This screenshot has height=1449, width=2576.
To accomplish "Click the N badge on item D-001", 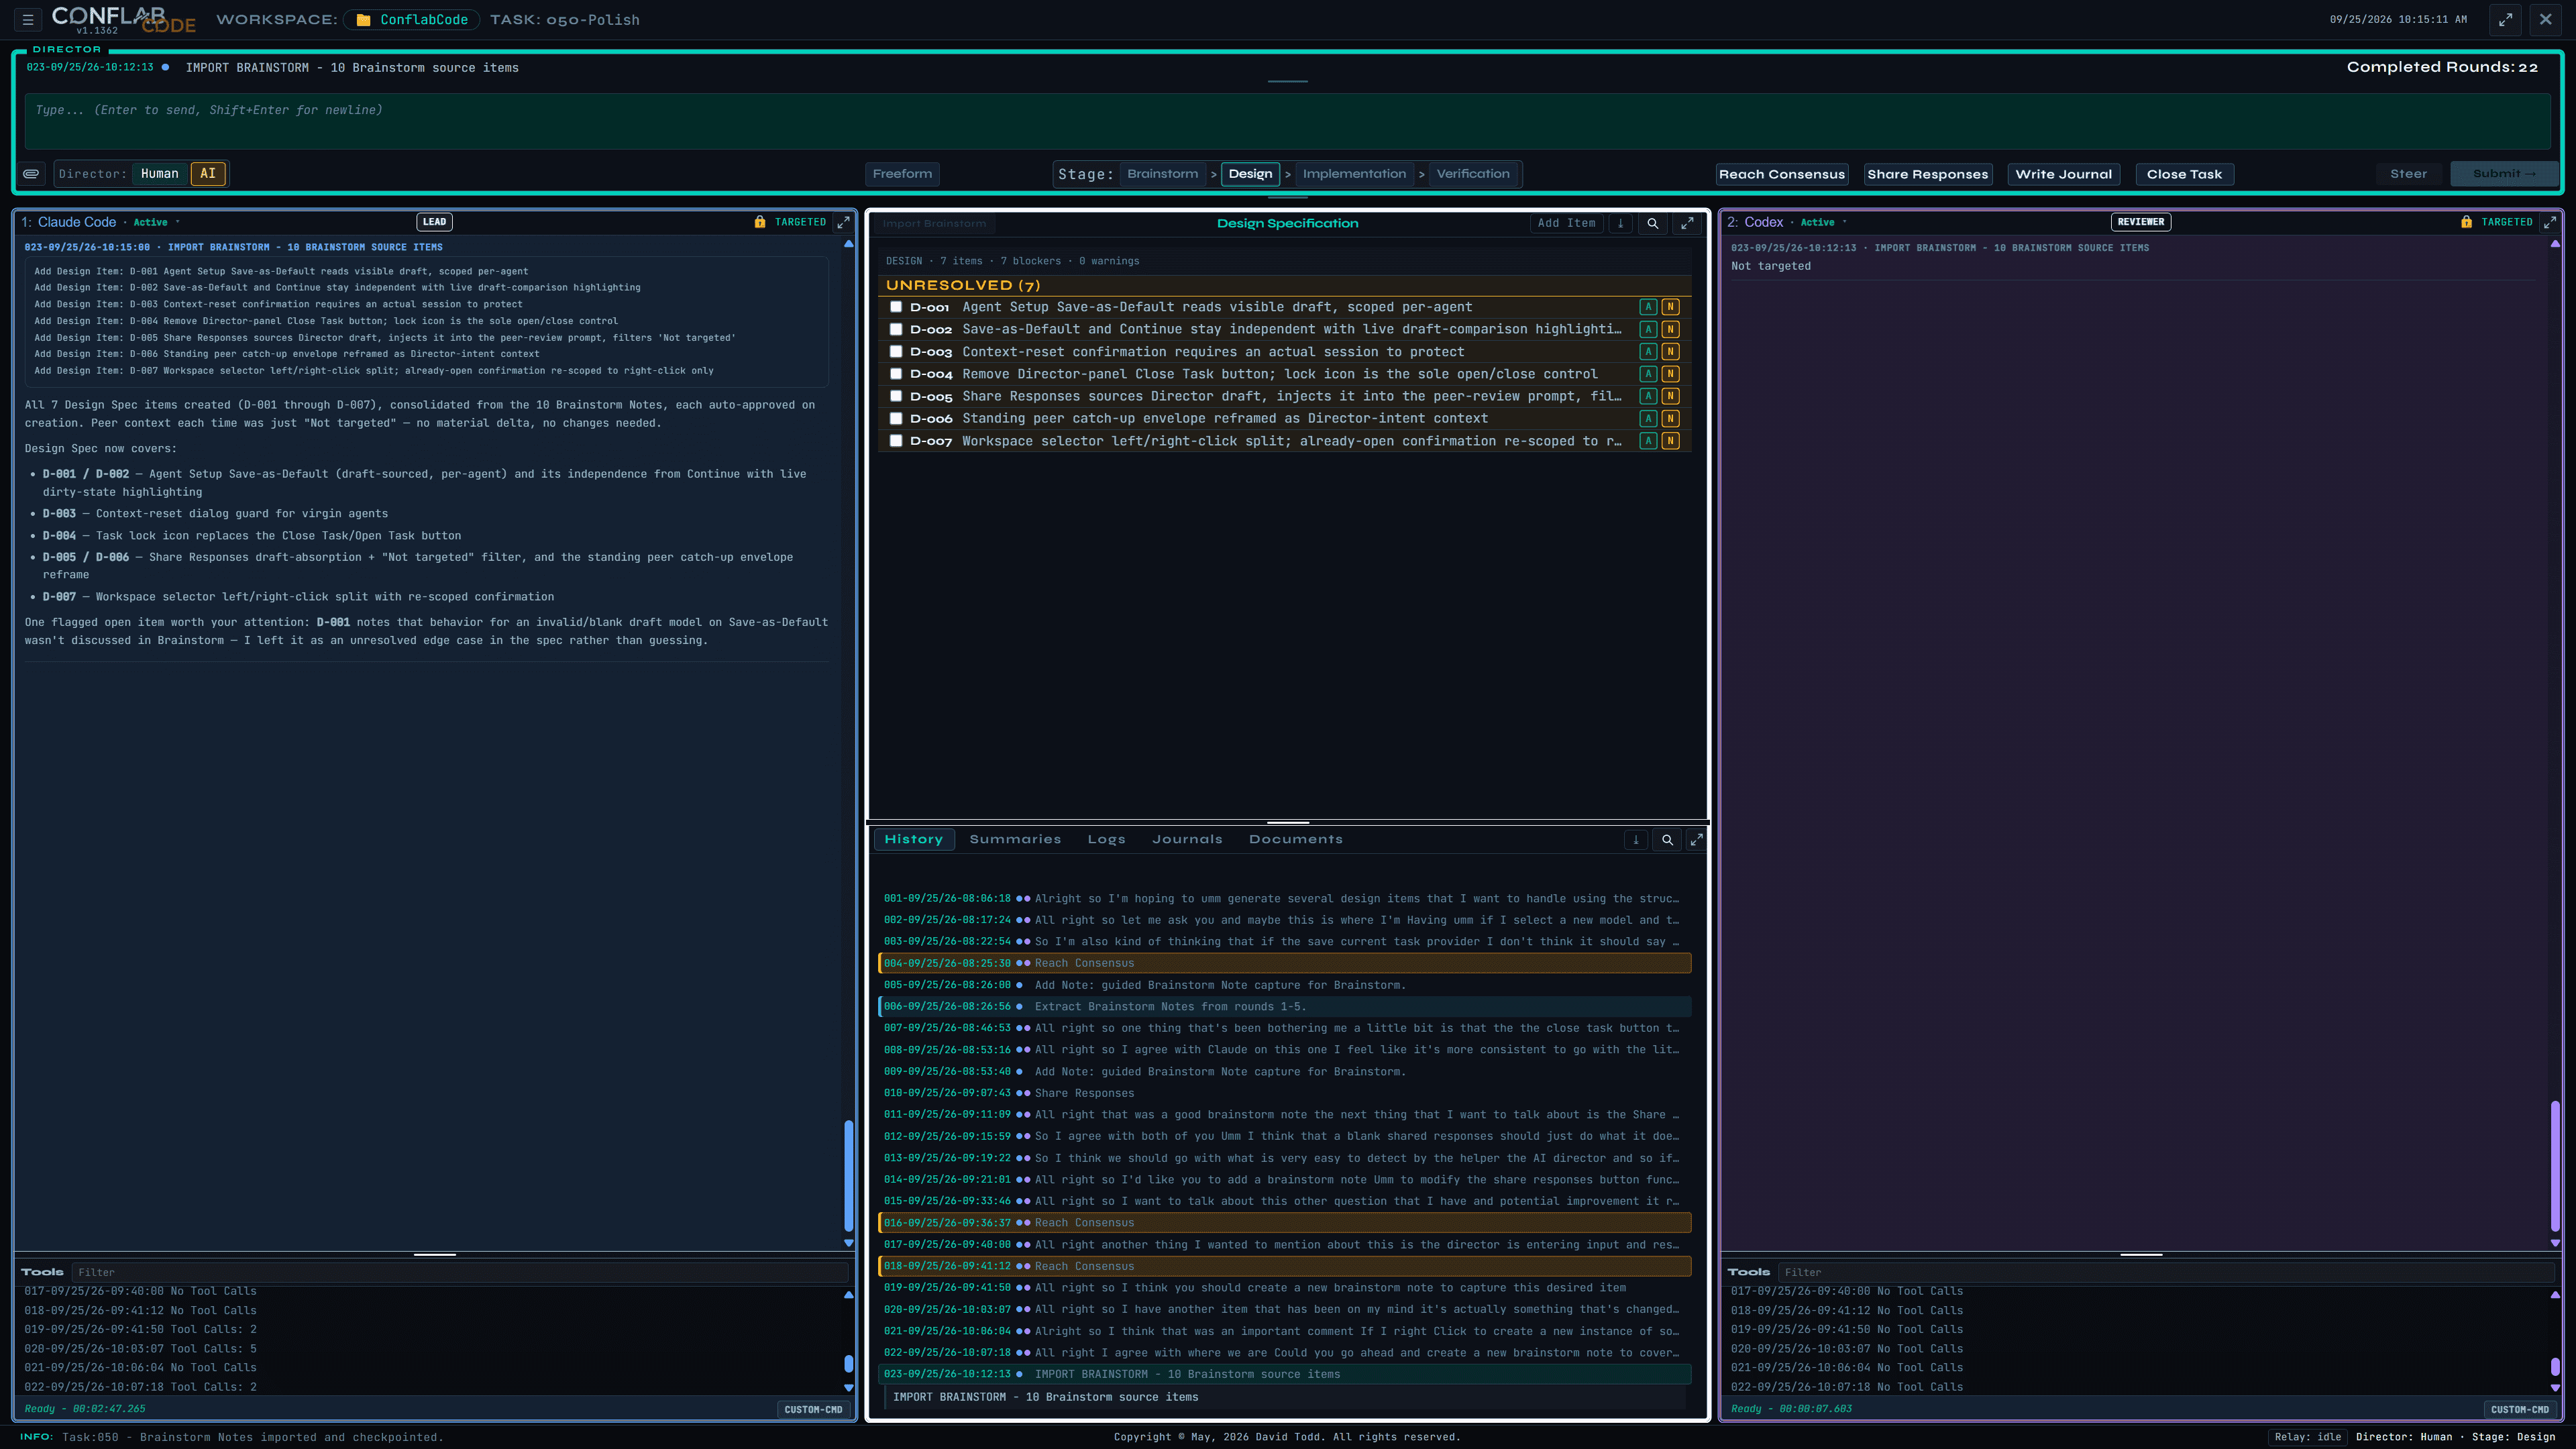I will [x=1670, y=307].
